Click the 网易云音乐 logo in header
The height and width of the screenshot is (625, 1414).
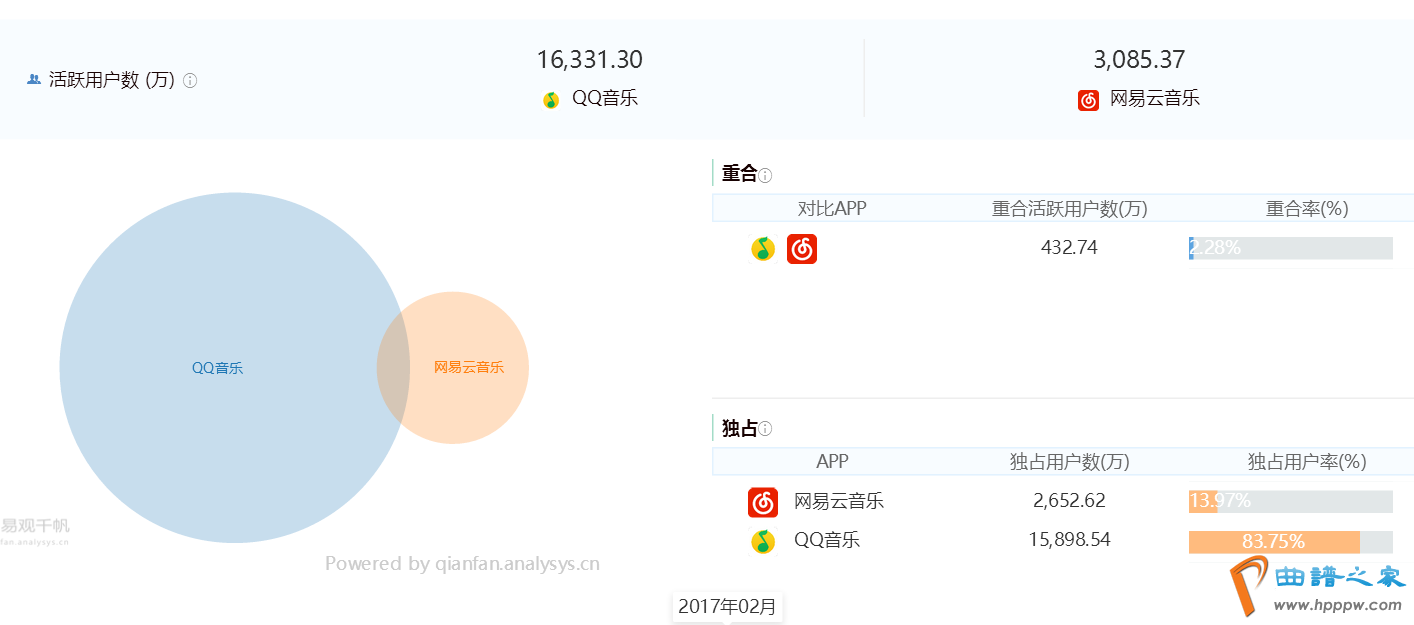[1088, 100]
